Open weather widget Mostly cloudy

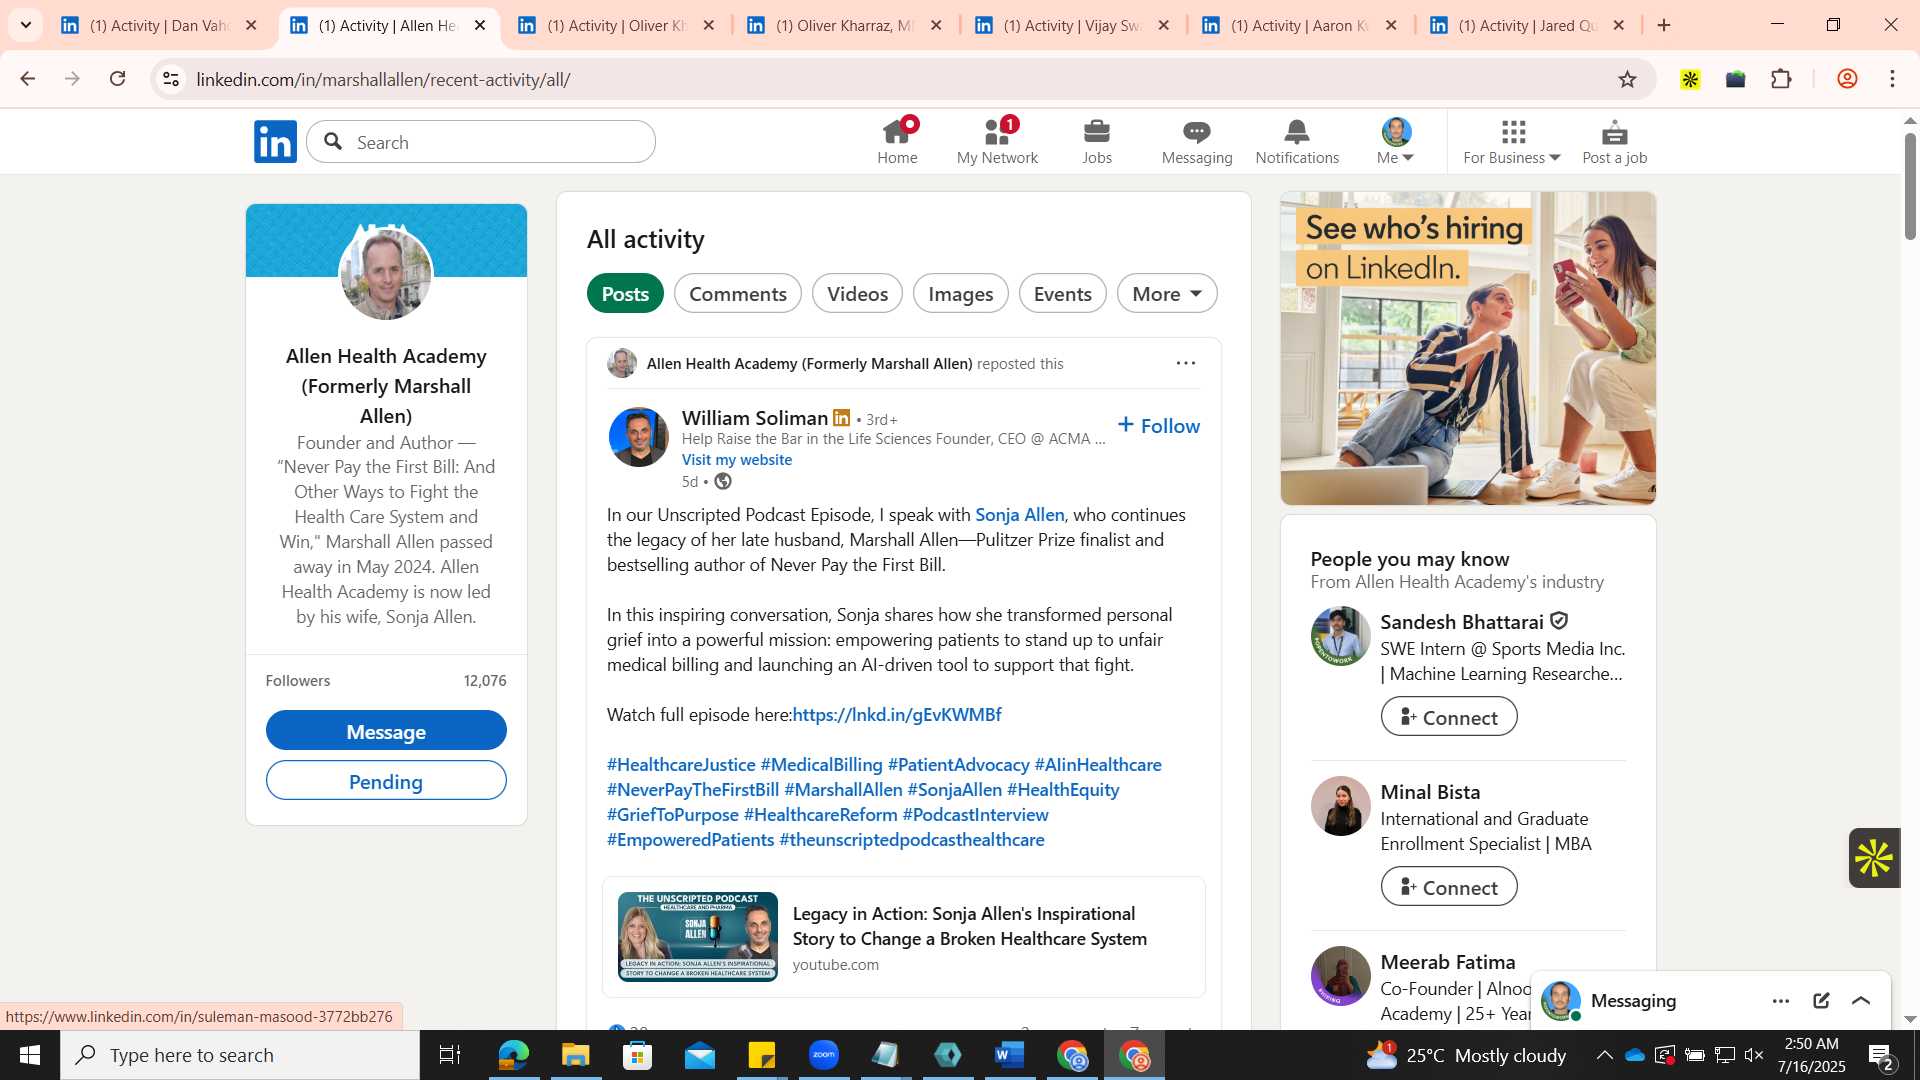pos(1466,1055)
